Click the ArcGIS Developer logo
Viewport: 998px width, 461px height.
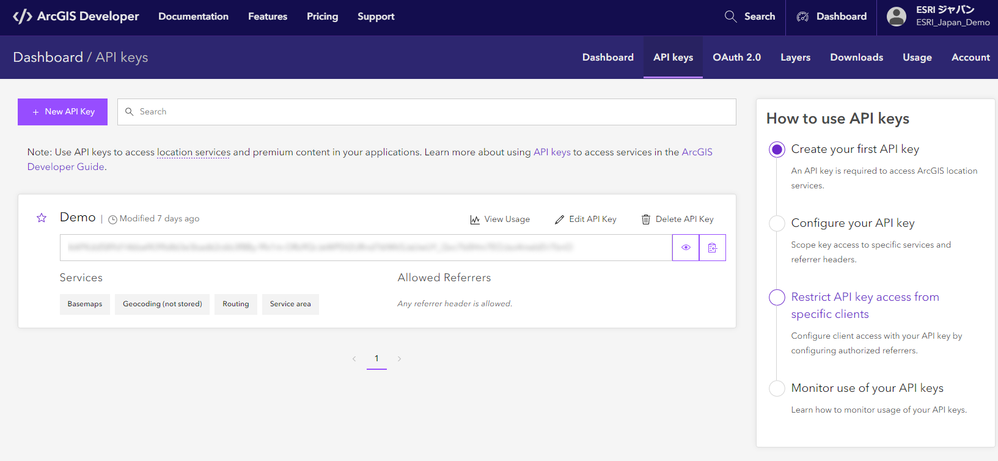tap(76, 17)
